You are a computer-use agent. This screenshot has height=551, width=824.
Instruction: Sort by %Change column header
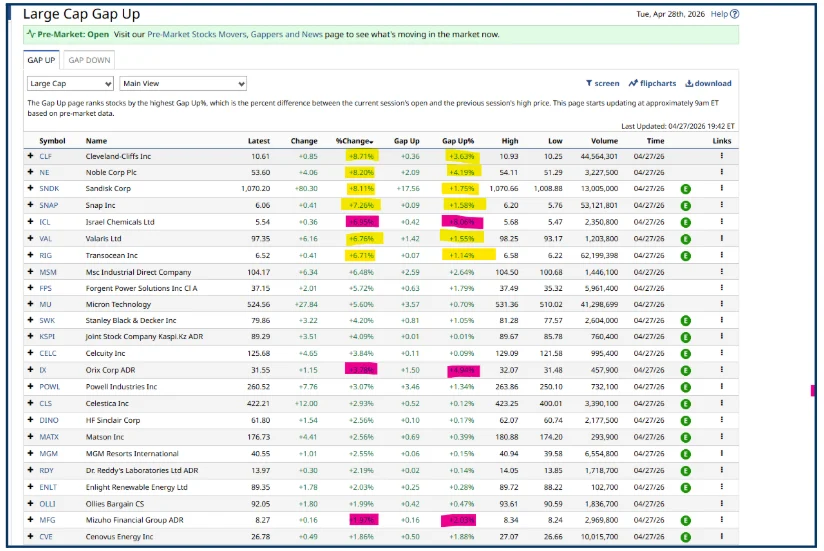coord(355,141)
